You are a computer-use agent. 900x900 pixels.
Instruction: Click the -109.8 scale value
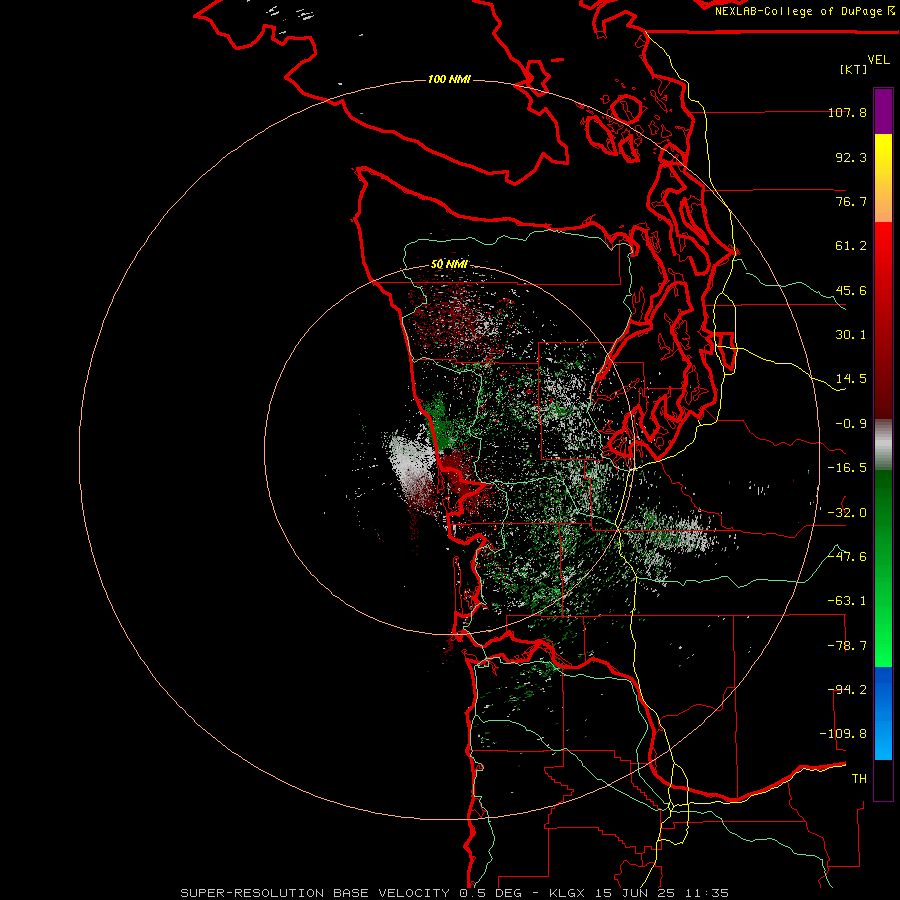(x=844, y=734)
